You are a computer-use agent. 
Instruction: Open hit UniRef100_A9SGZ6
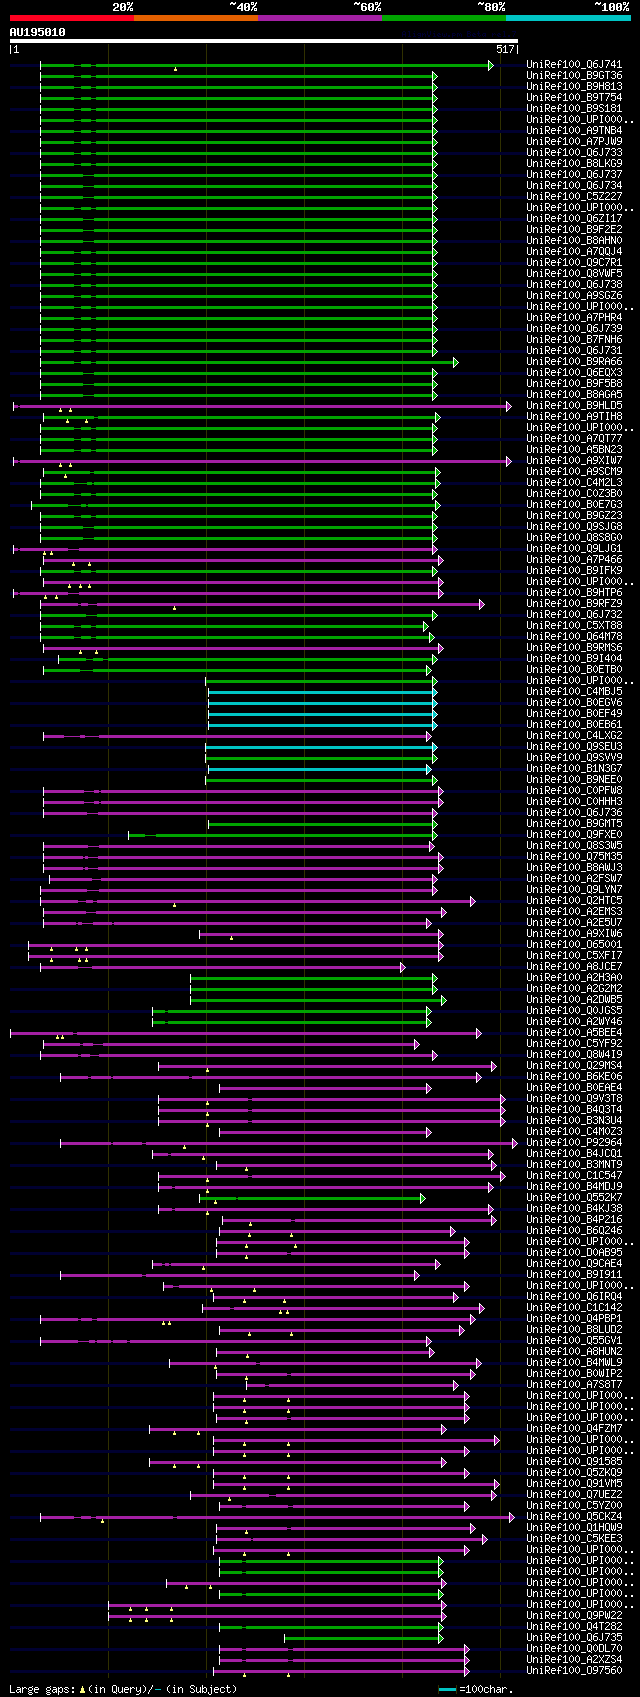[574, 296]
